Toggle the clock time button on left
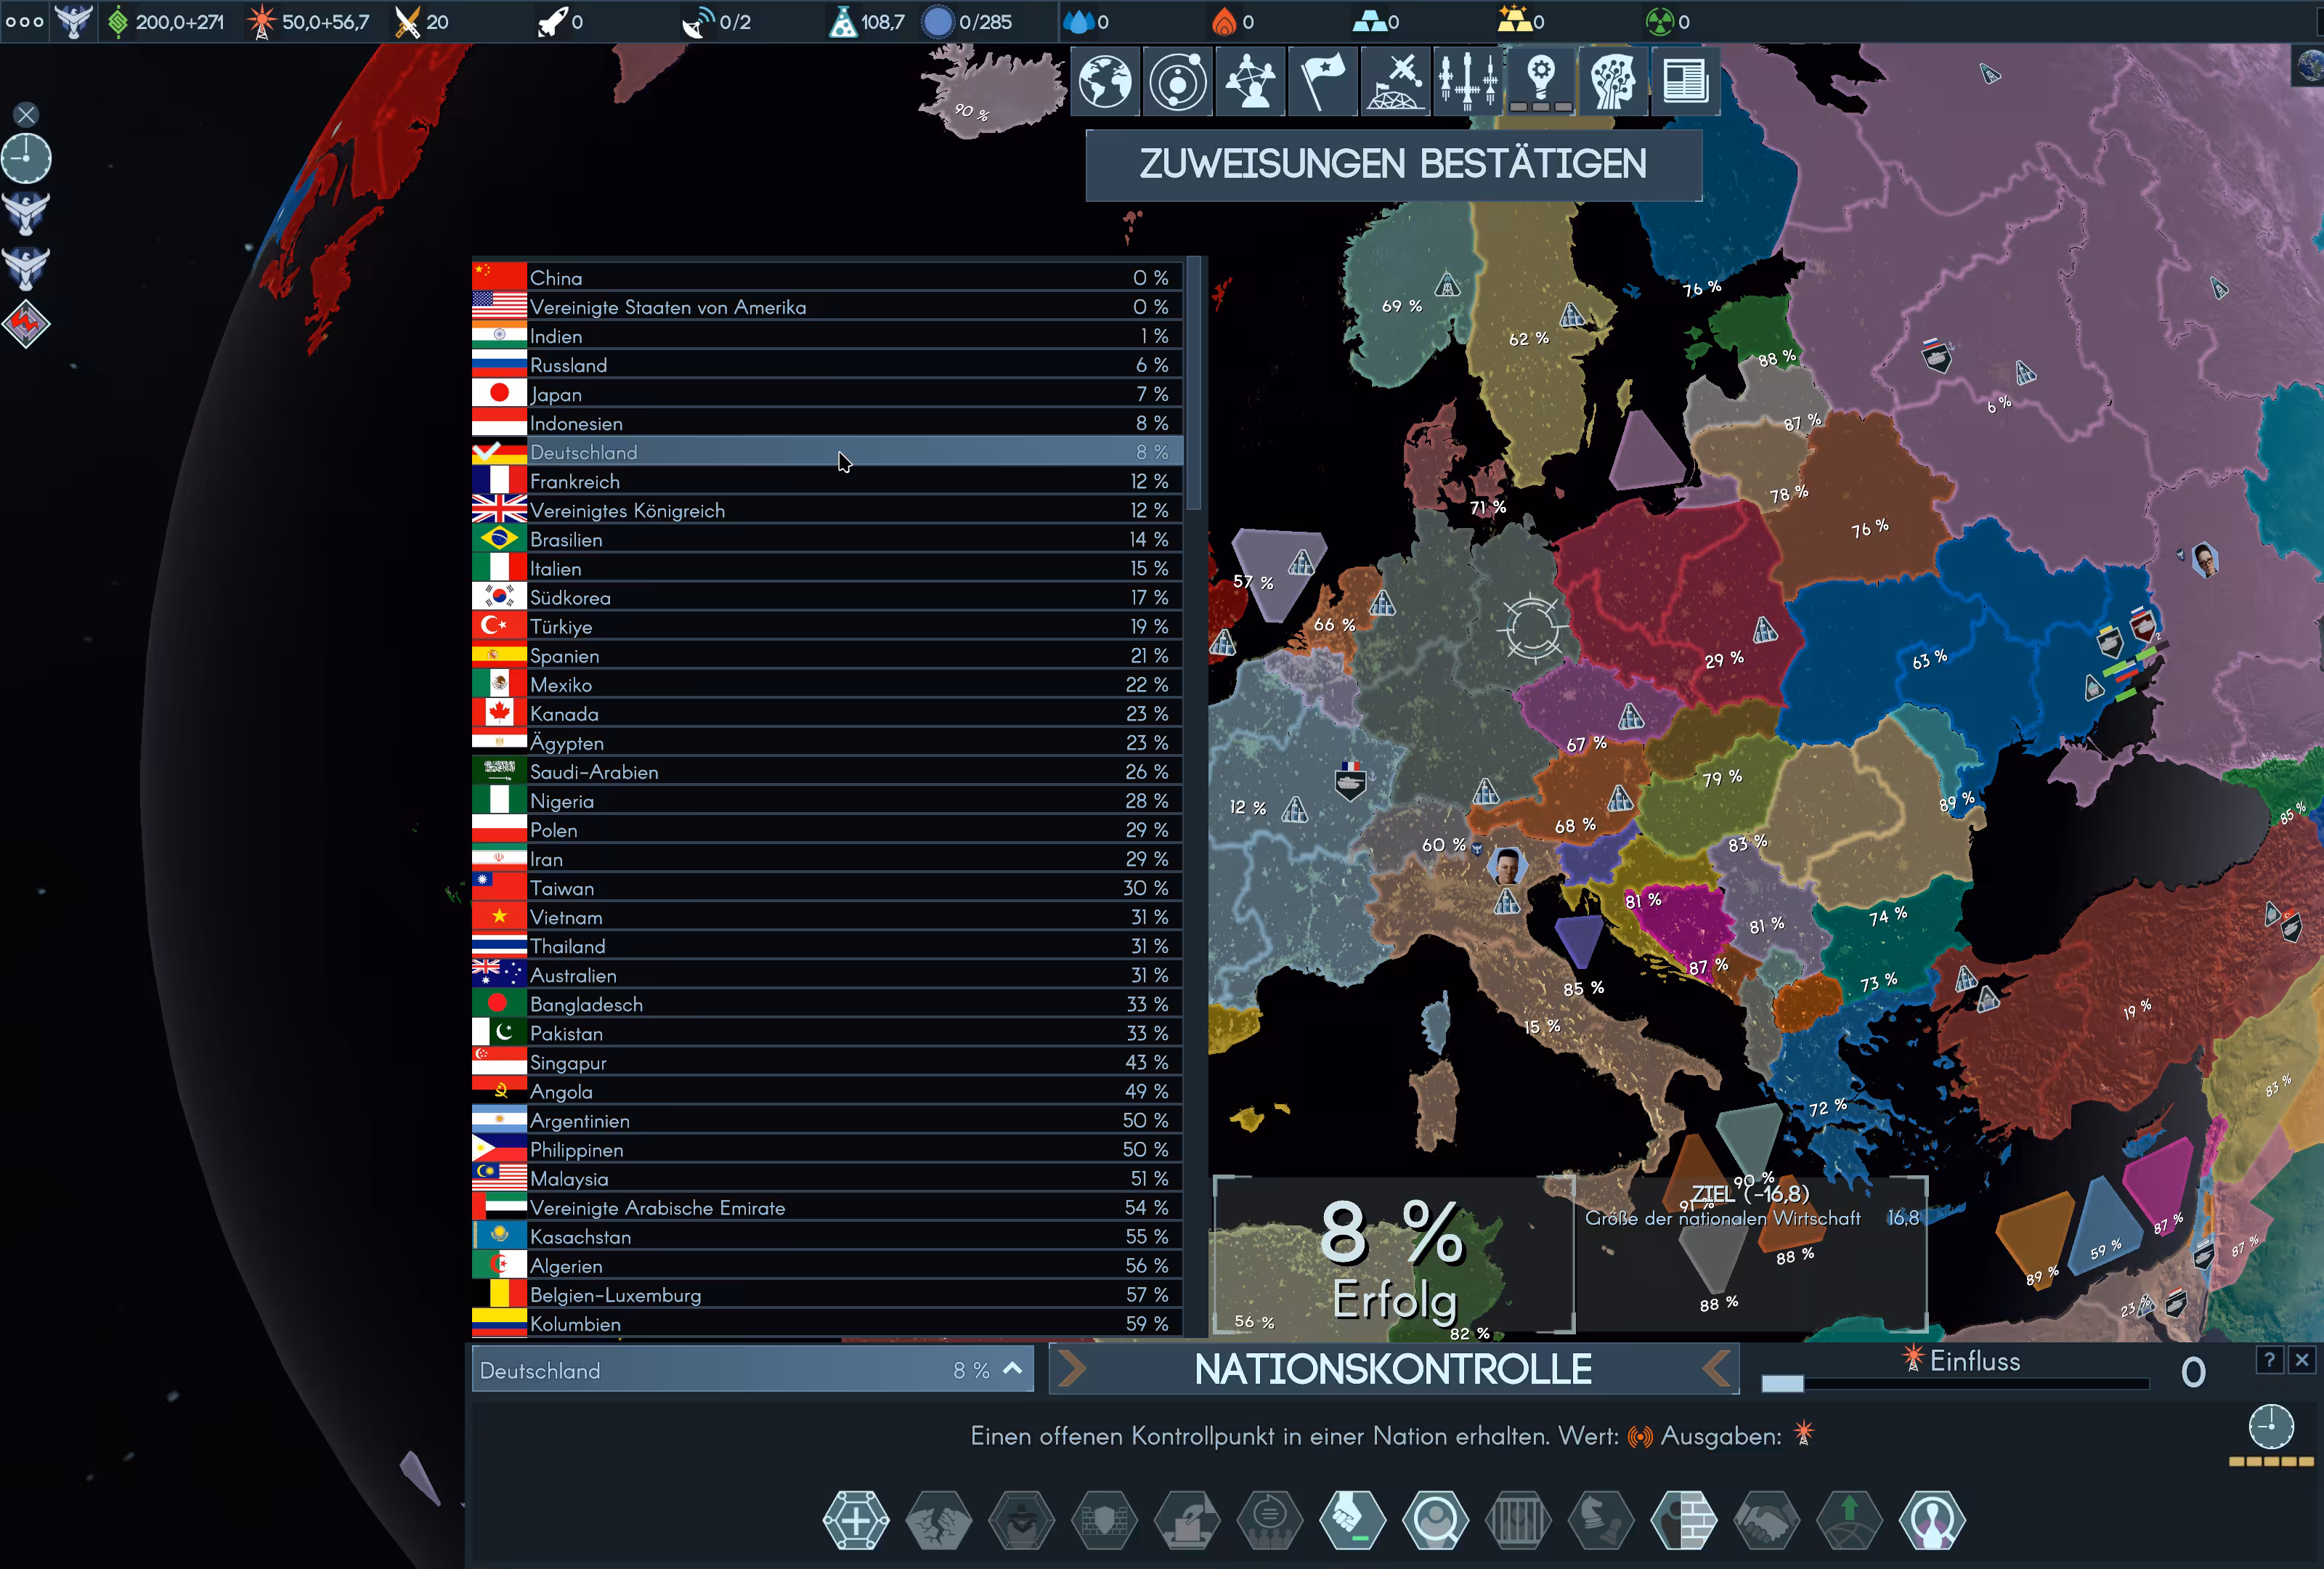2324x1569 pixels. point(26,159)
